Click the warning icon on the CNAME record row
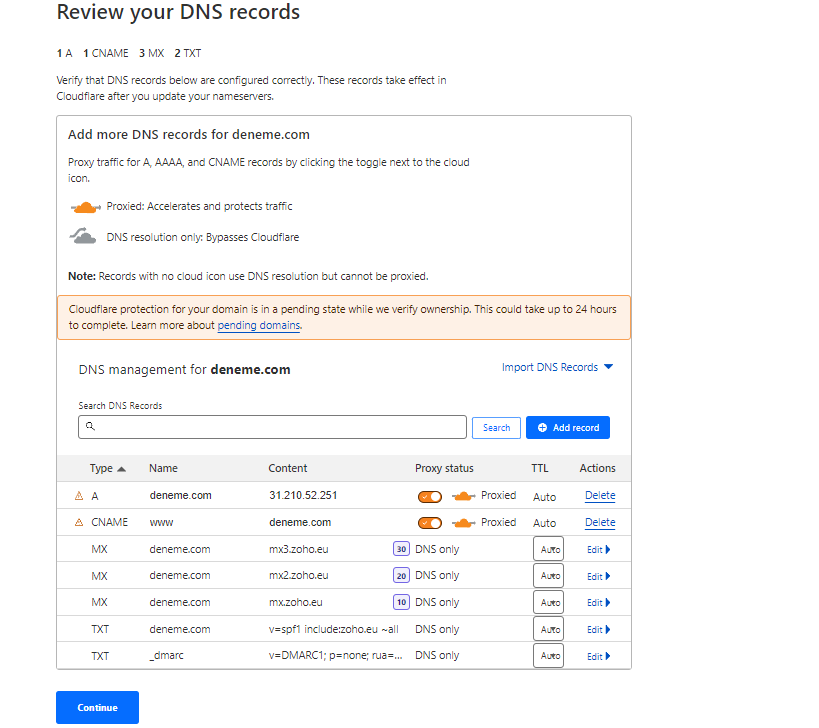 79,523
